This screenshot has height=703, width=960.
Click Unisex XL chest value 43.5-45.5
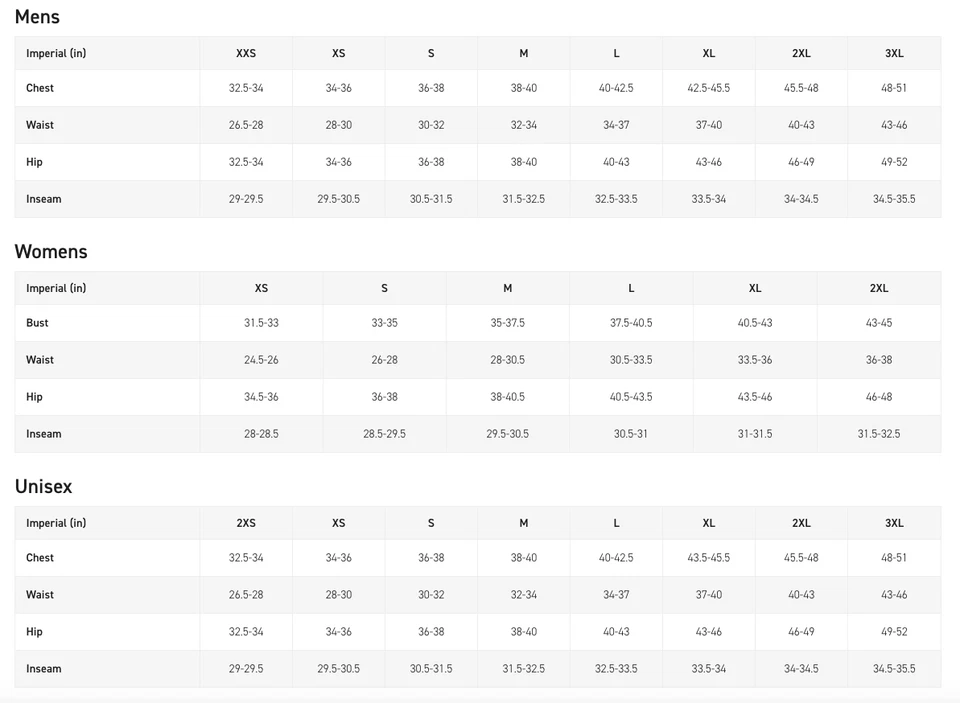708,558
